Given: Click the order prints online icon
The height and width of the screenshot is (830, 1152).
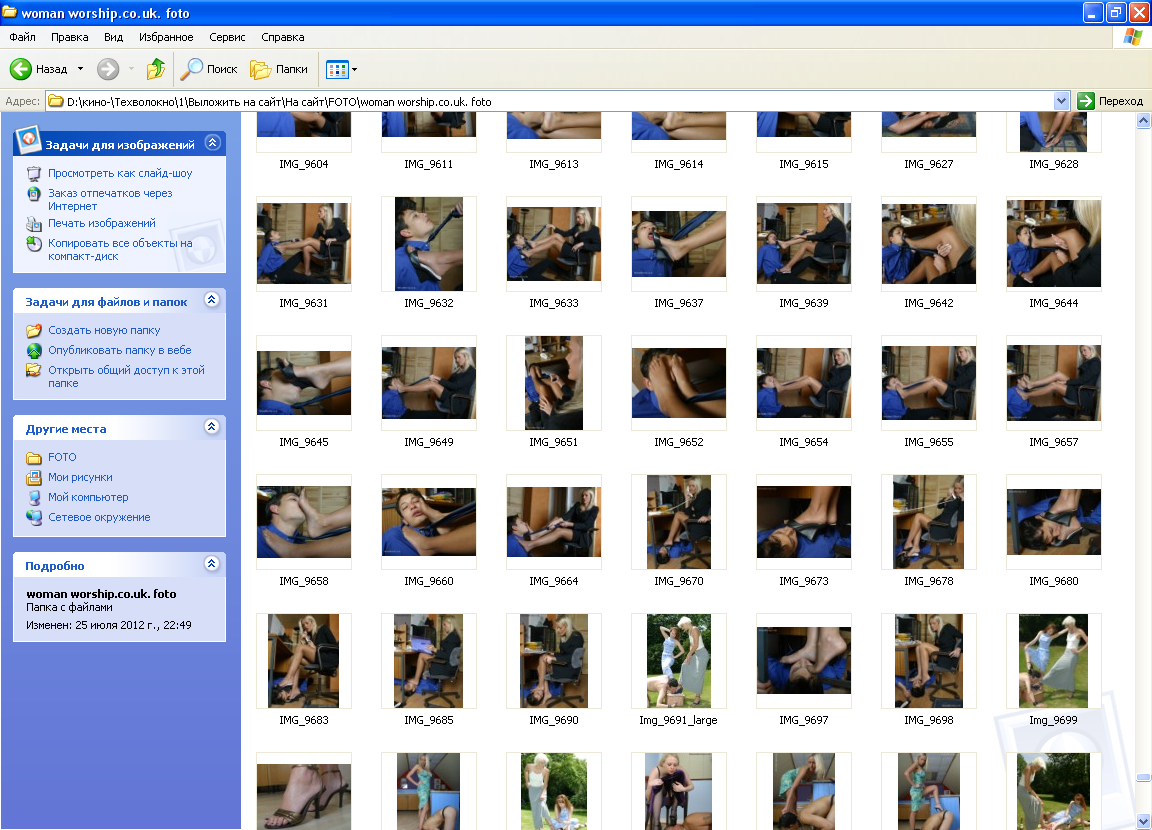Looking at the screenshot, I should tap(34, 194).
